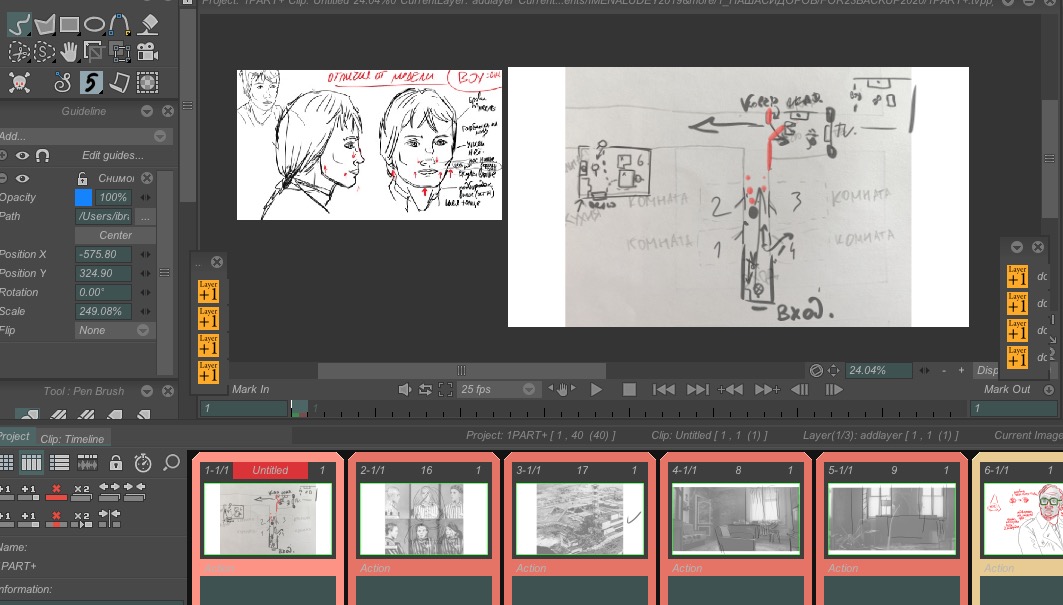Viewport: 1063px width, 605px height.
Task: Switch to the column timeline view icon
Action: click(31, 463)
